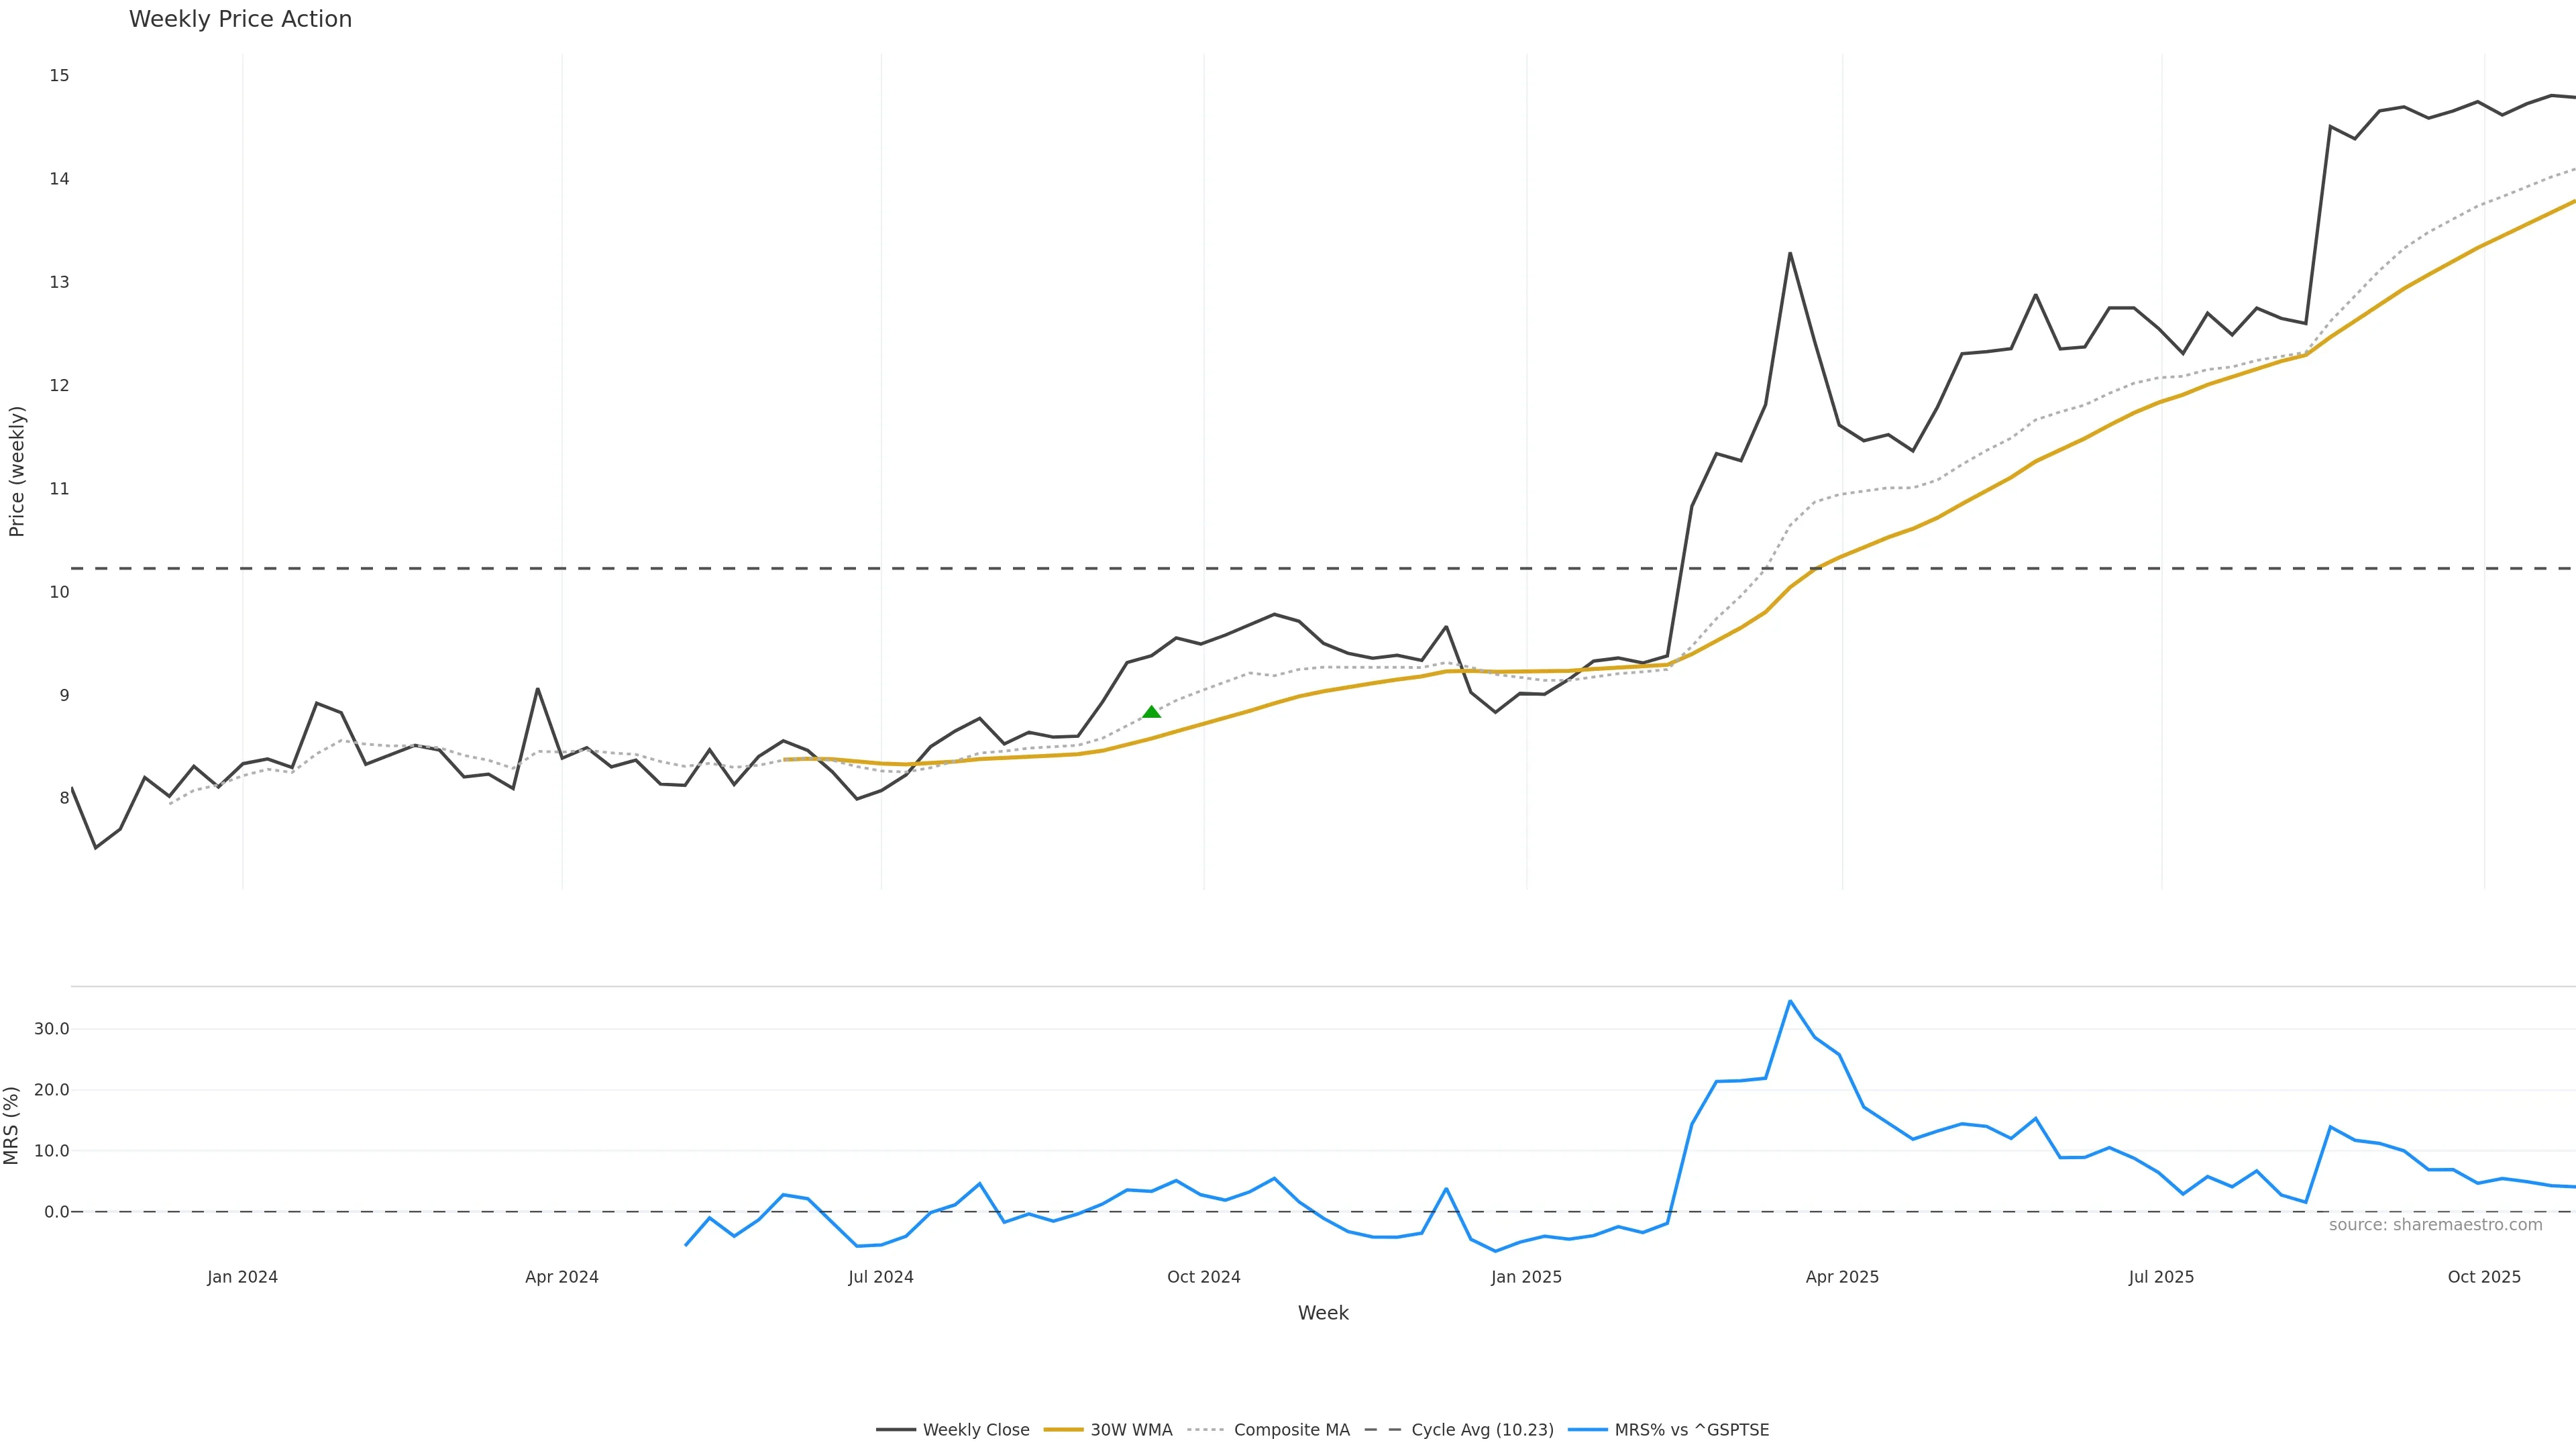Image resolution: width=2576 pixels, height=1449 pixels.
Task: Click the Cycle Avg (10.23) legend label
Action: pyautogui.click(x=1482, y=1430)
